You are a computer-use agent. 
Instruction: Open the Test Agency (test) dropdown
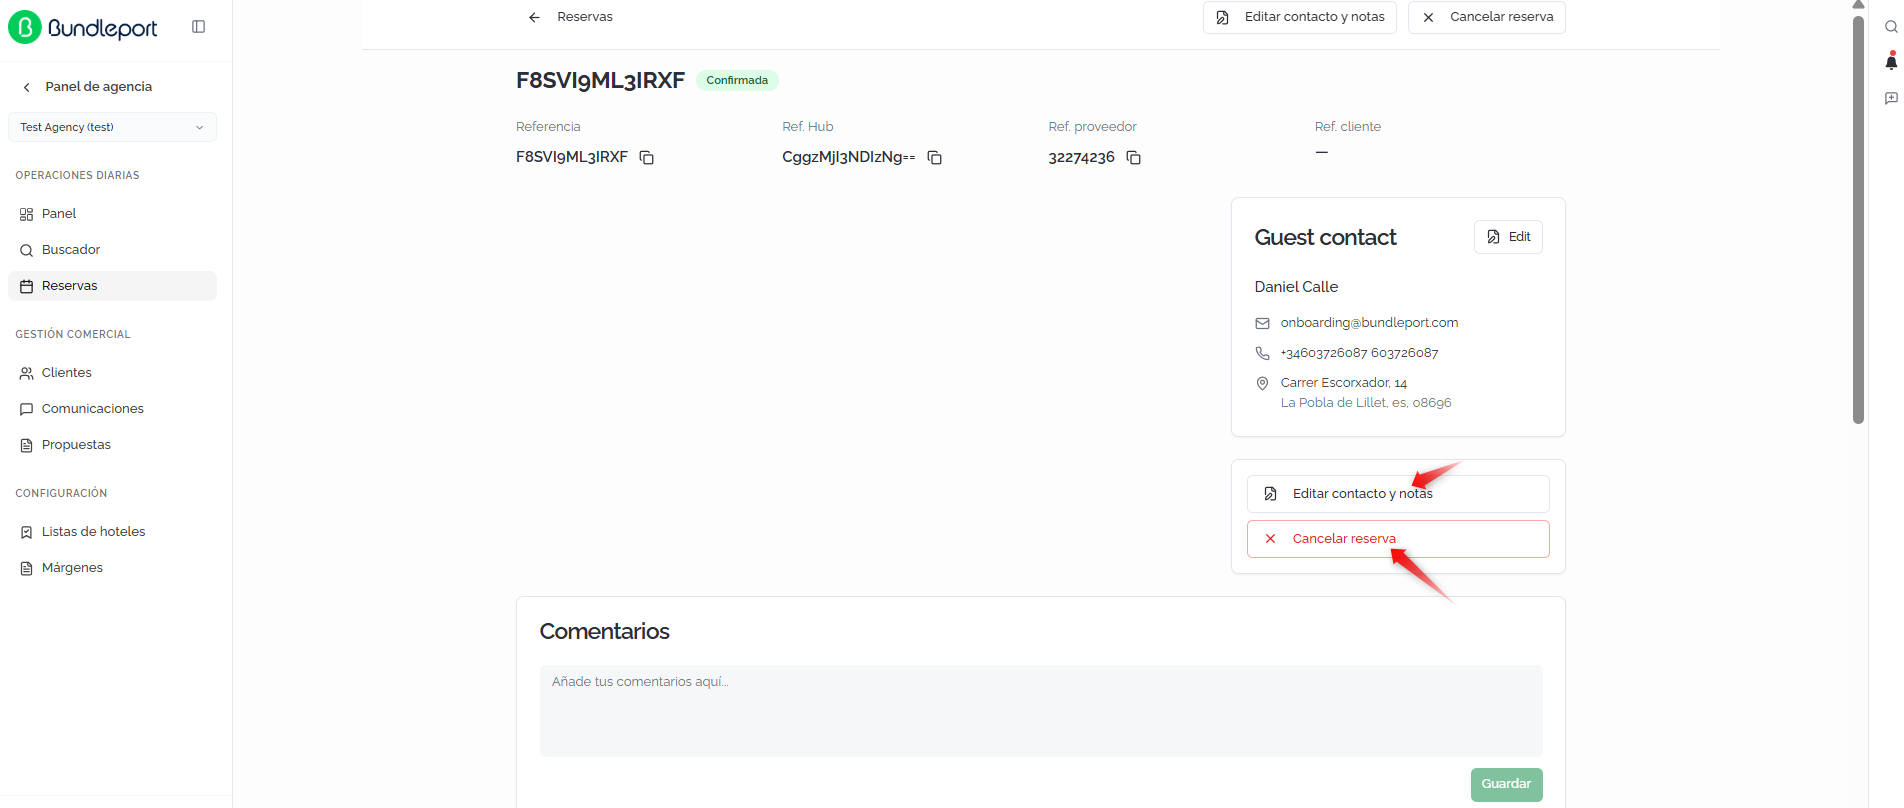tap(112, 127)
